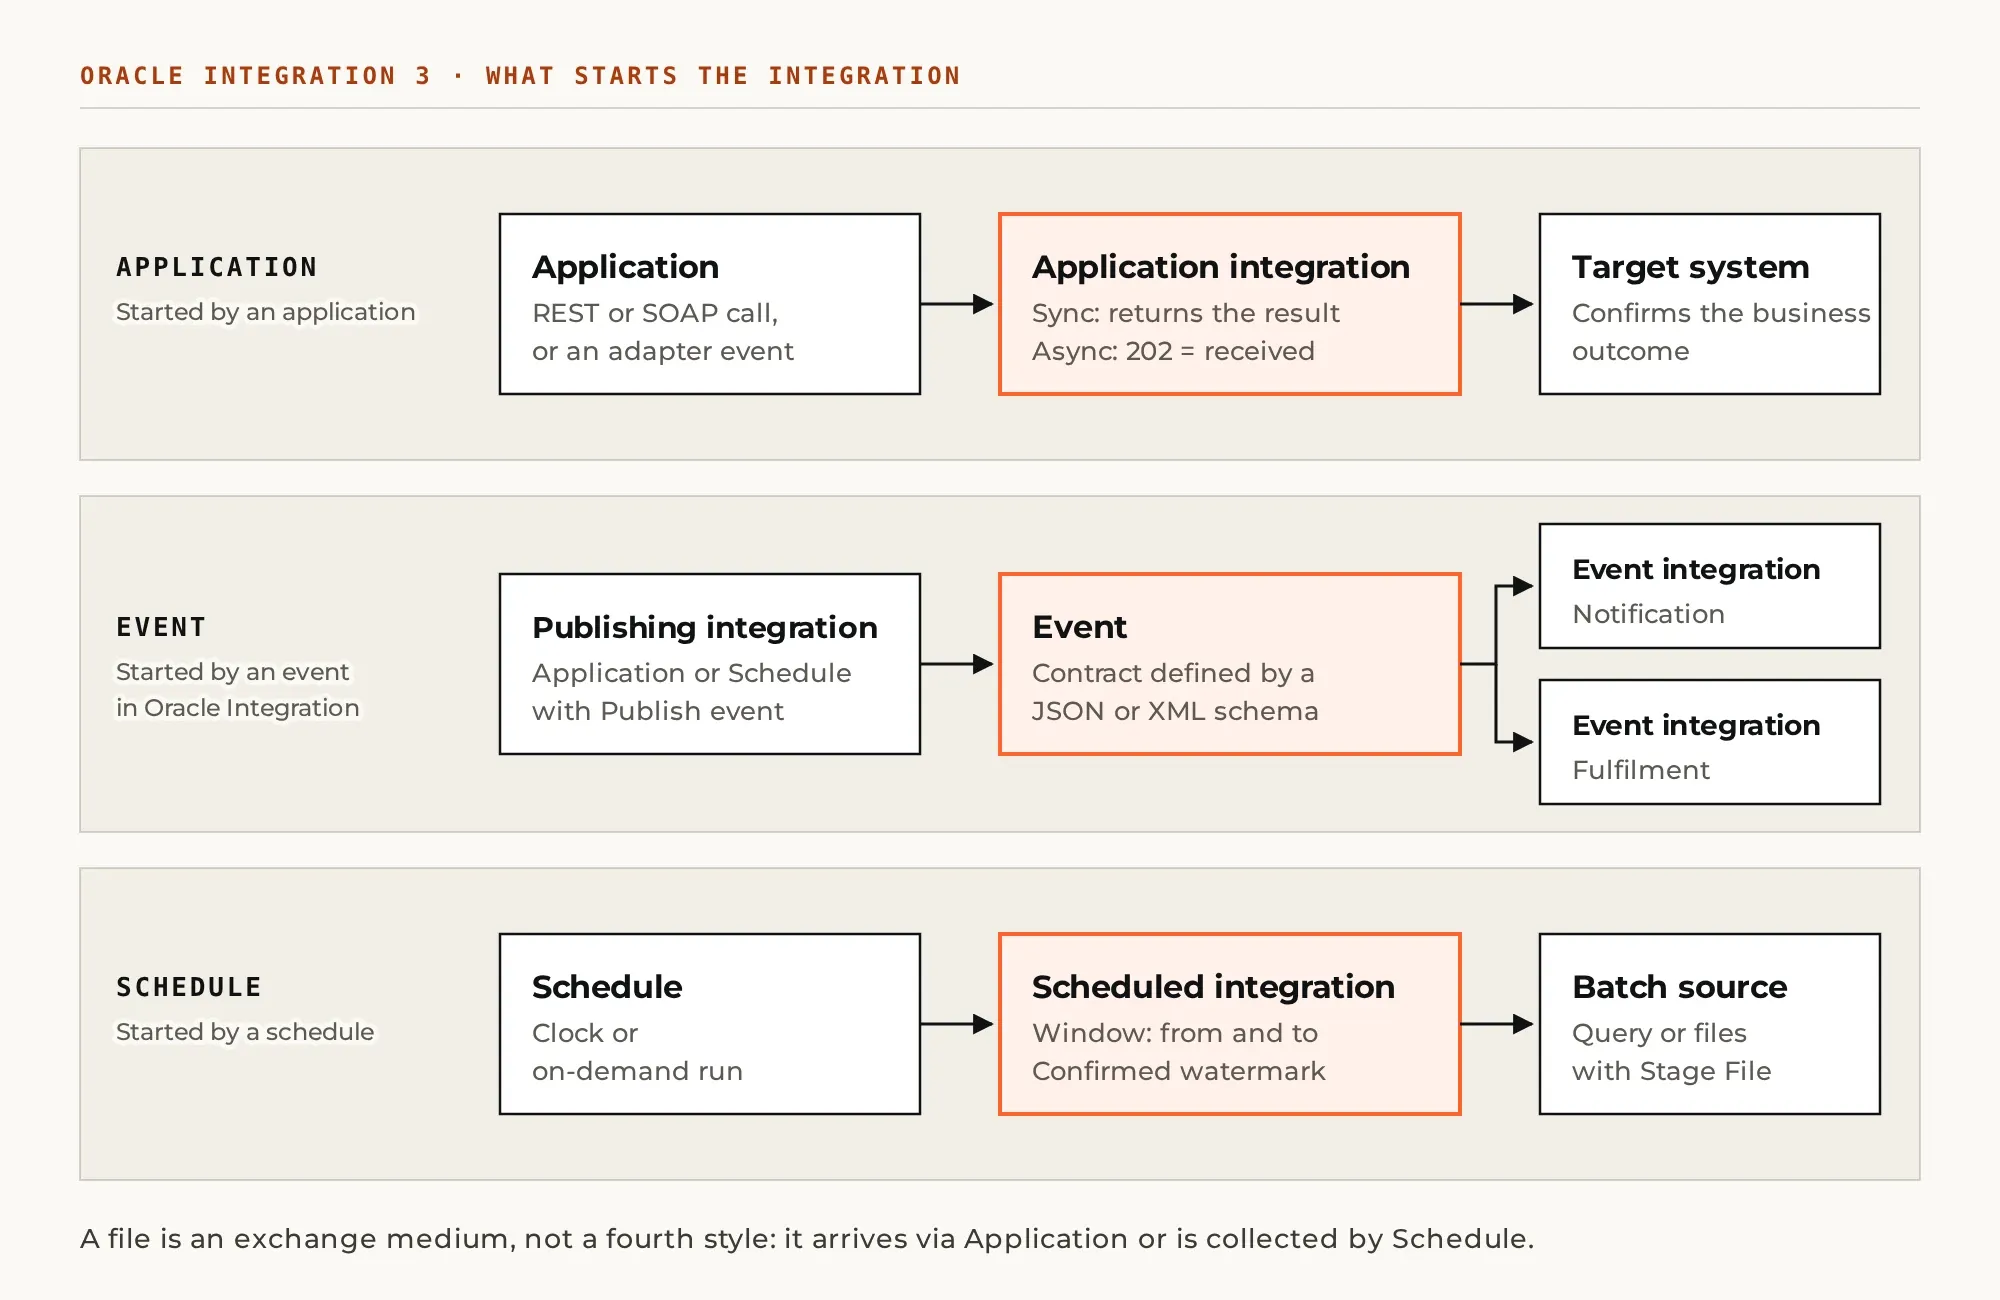The width and height of the screenshot is (2000, 1300).
Task: Select the 'EVENT' row heading
Action: click(x=161, y=627)
